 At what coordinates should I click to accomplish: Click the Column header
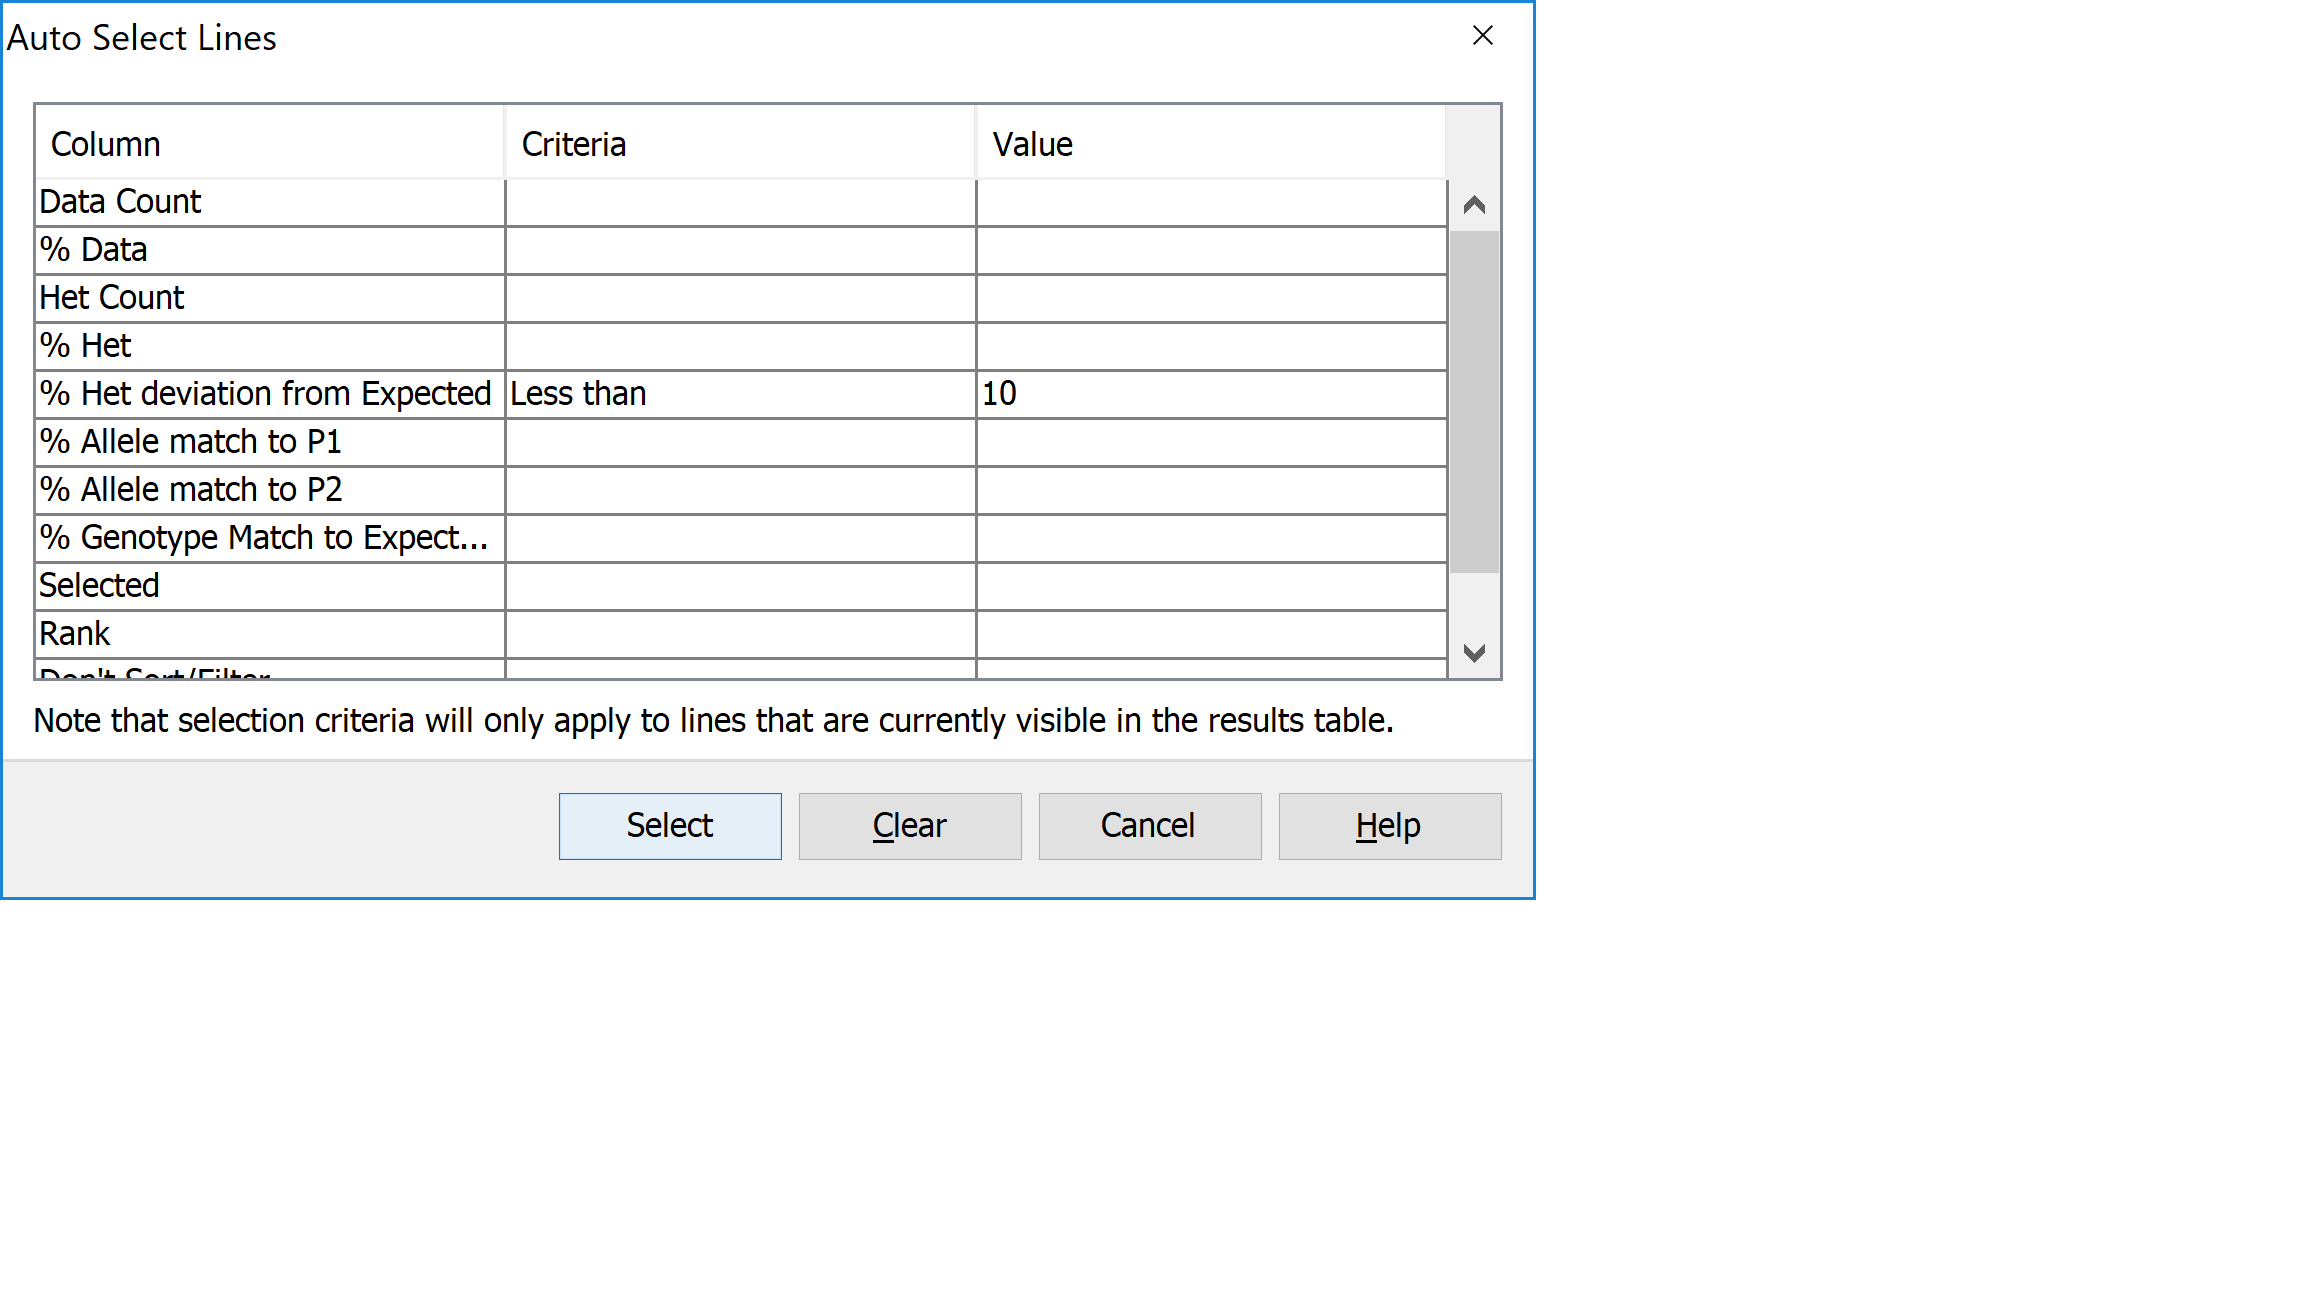tap(270, 144)
